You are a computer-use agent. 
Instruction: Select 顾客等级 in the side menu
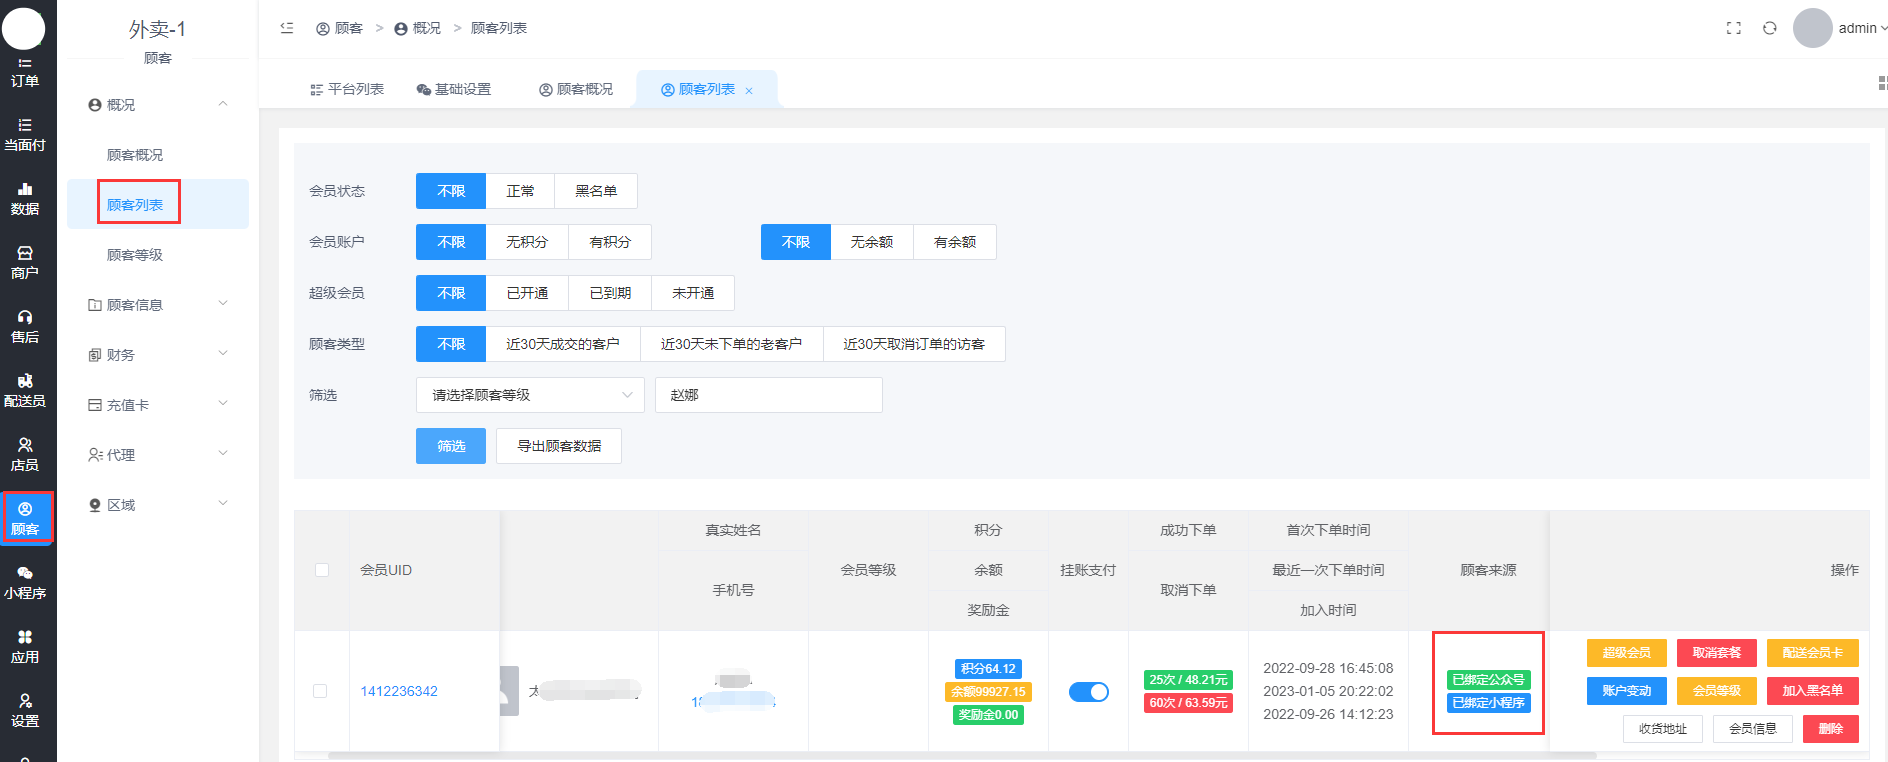[x=135, y=255]
